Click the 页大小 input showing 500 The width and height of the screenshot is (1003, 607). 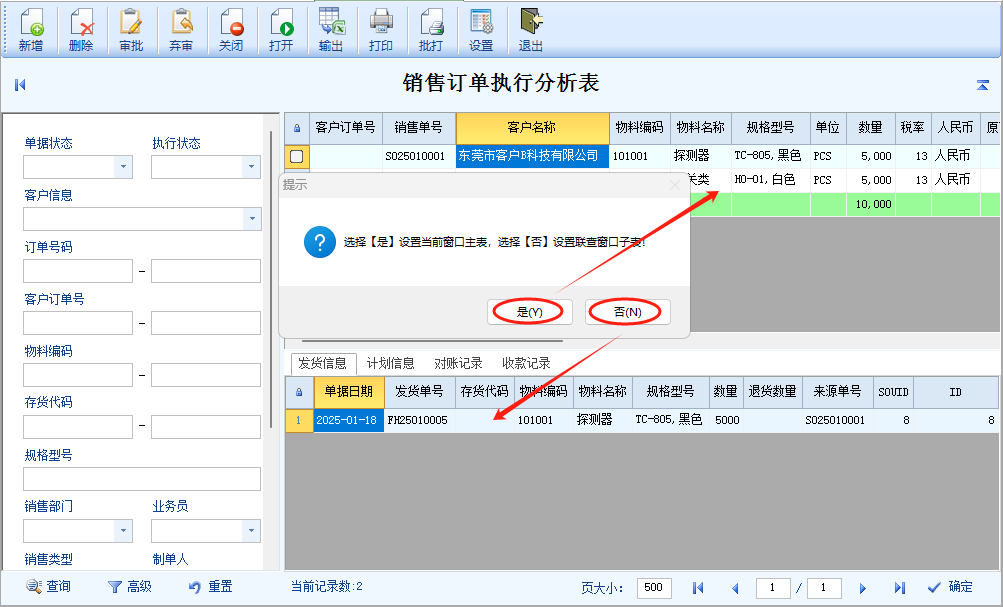(x=654, y=588)
